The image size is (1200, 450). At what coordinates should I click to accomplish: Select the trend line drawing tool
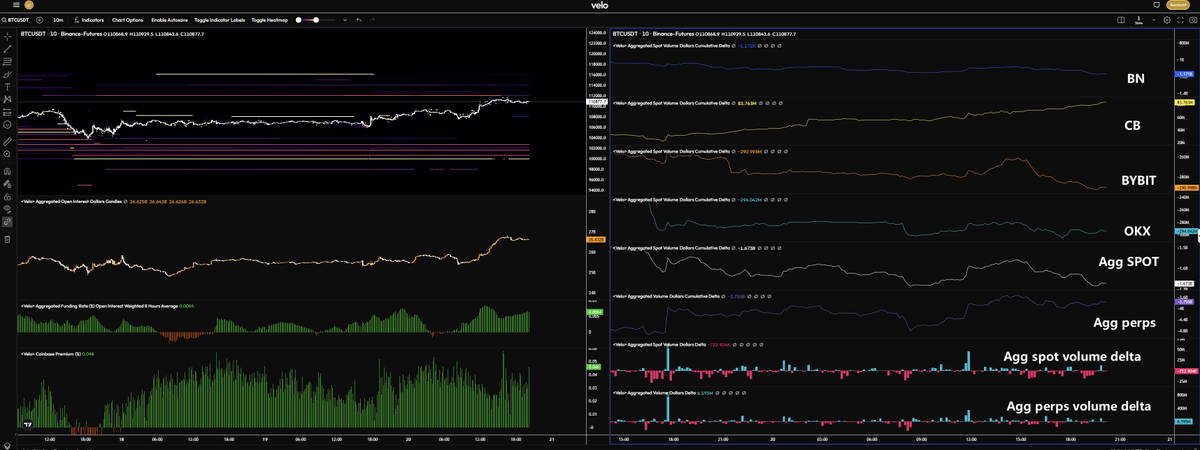click(x=7, y=48)
